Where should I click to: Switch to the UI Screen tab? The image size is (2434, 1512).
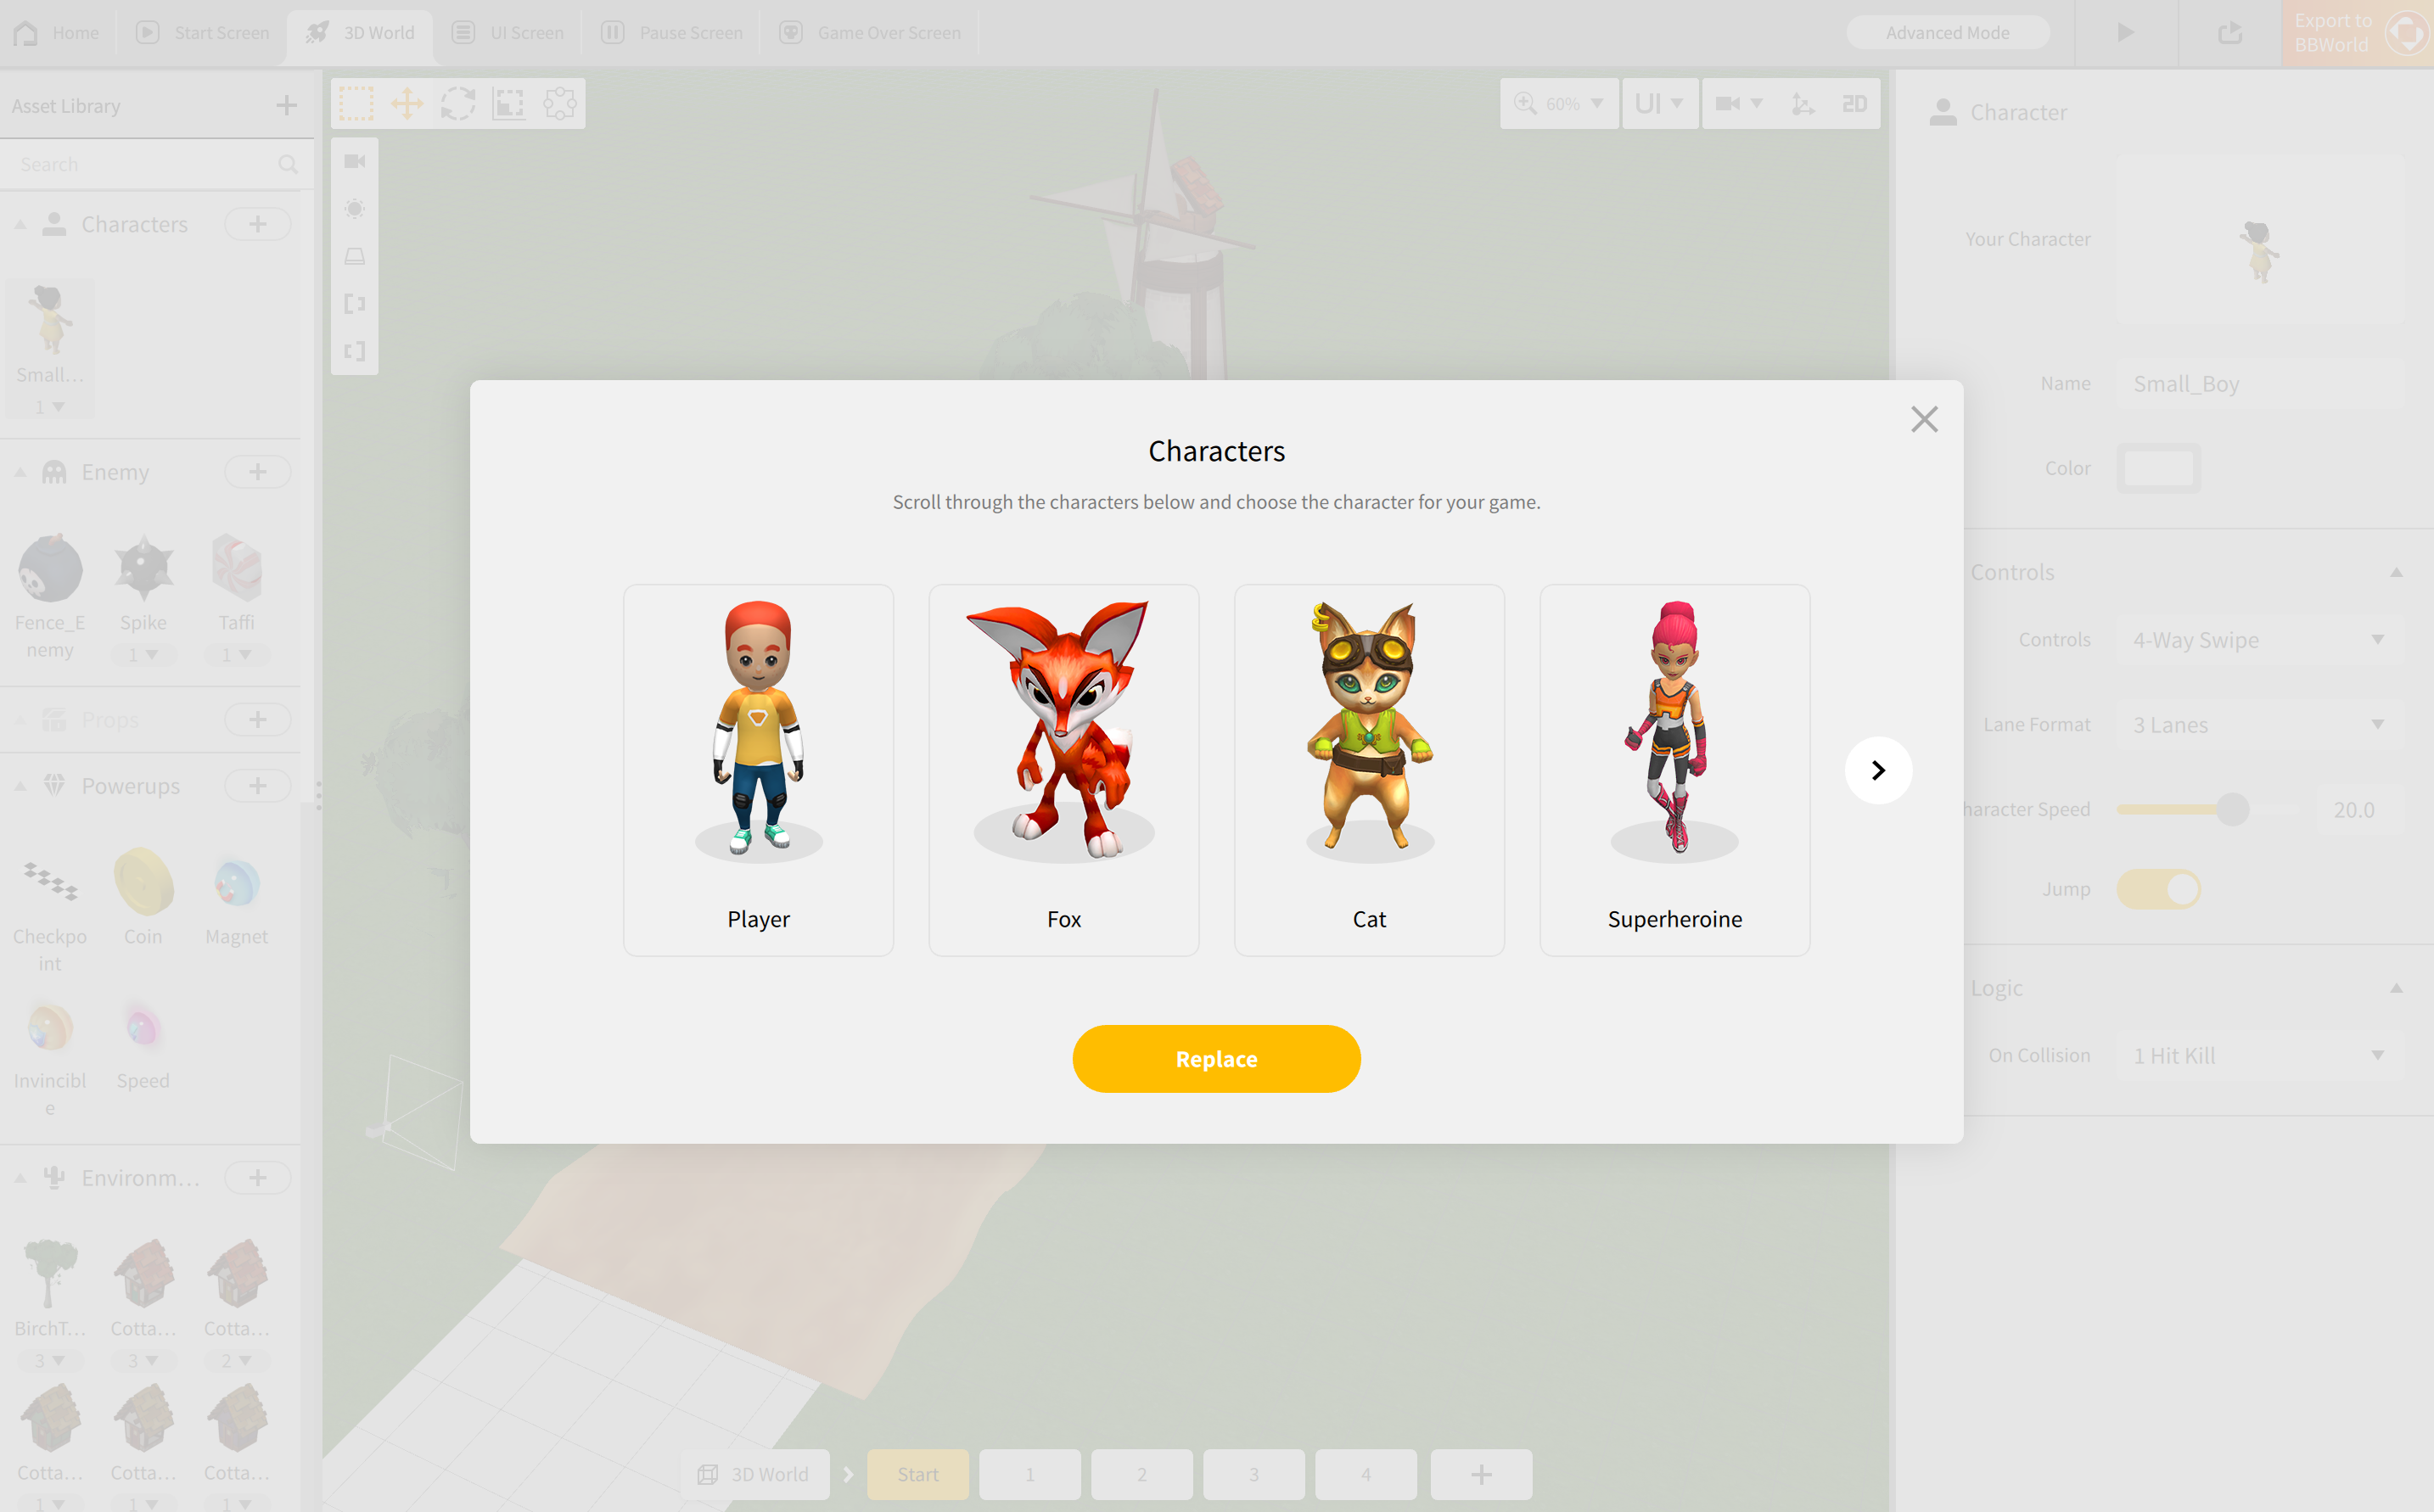click(x=508, y=33)
